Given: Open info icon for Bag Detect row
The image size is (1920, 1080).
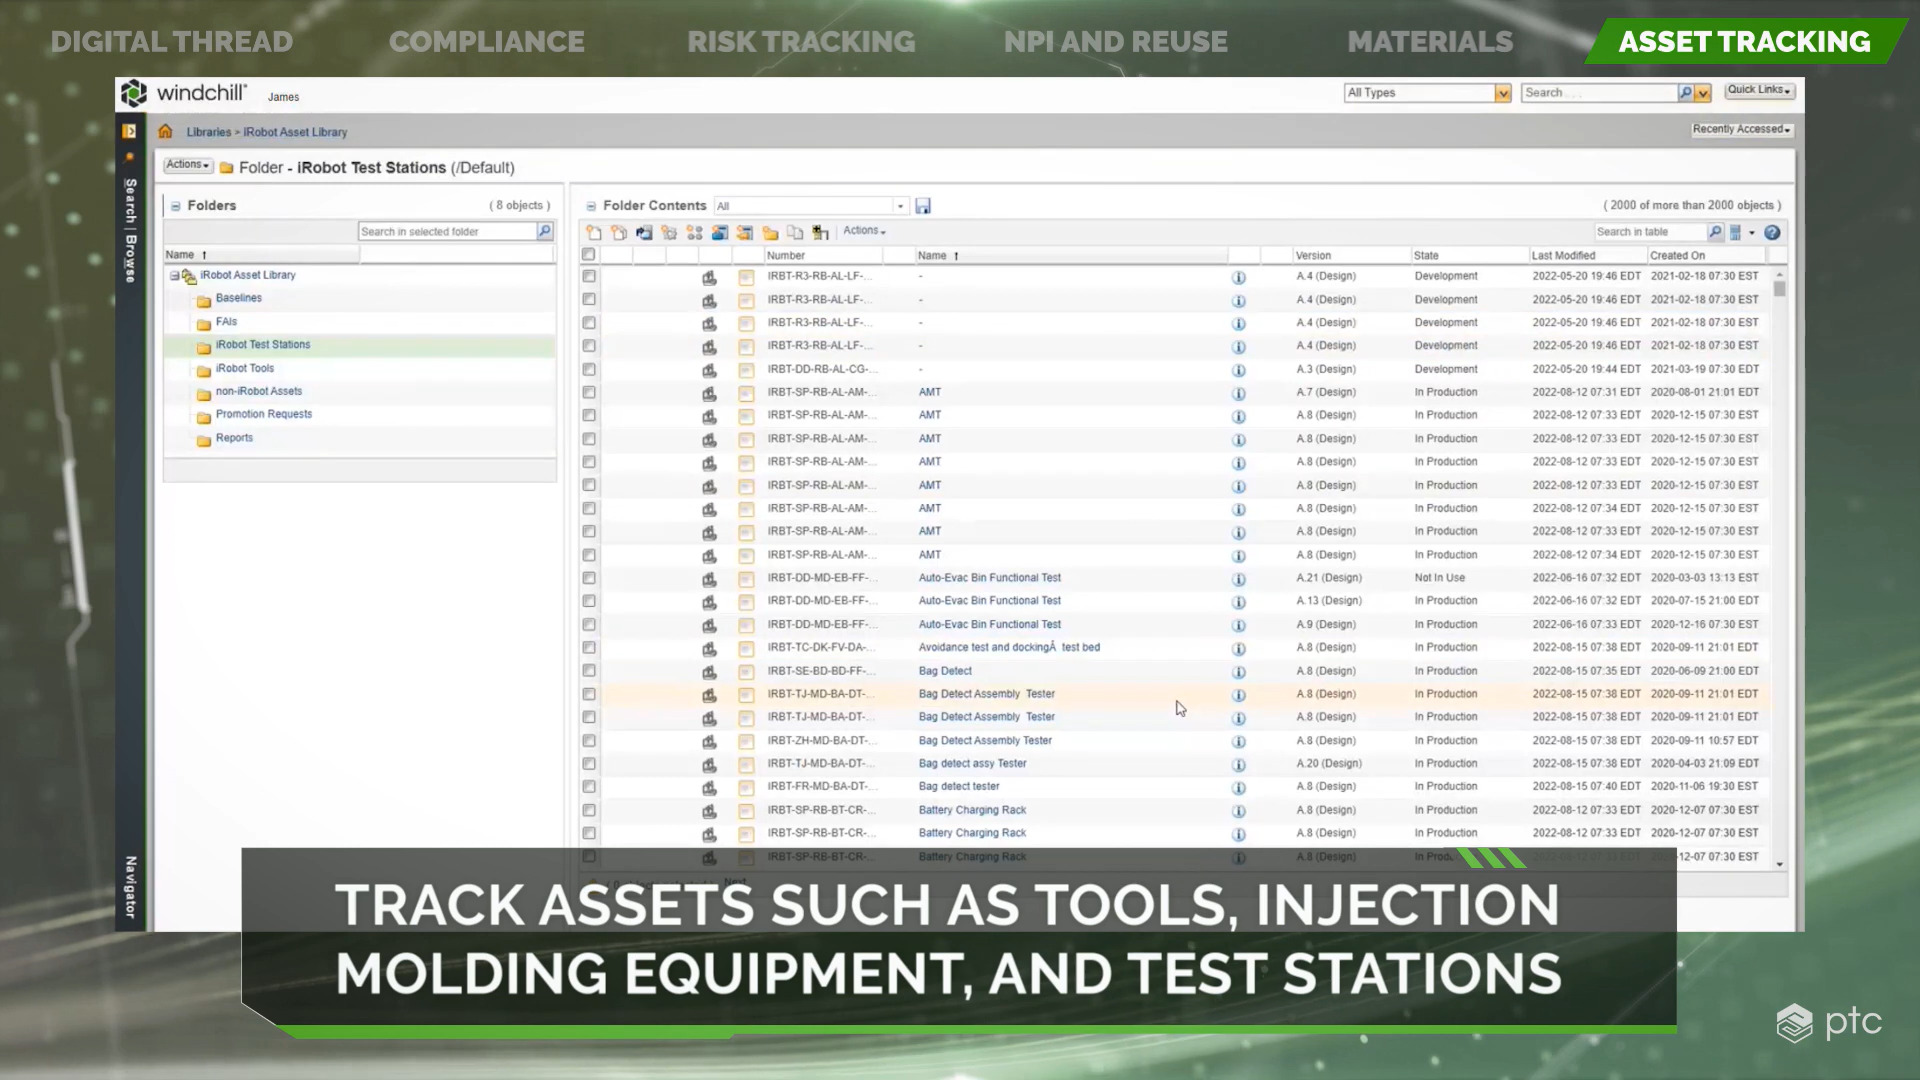Looking at the screenshot, I should coord(1238,672).
